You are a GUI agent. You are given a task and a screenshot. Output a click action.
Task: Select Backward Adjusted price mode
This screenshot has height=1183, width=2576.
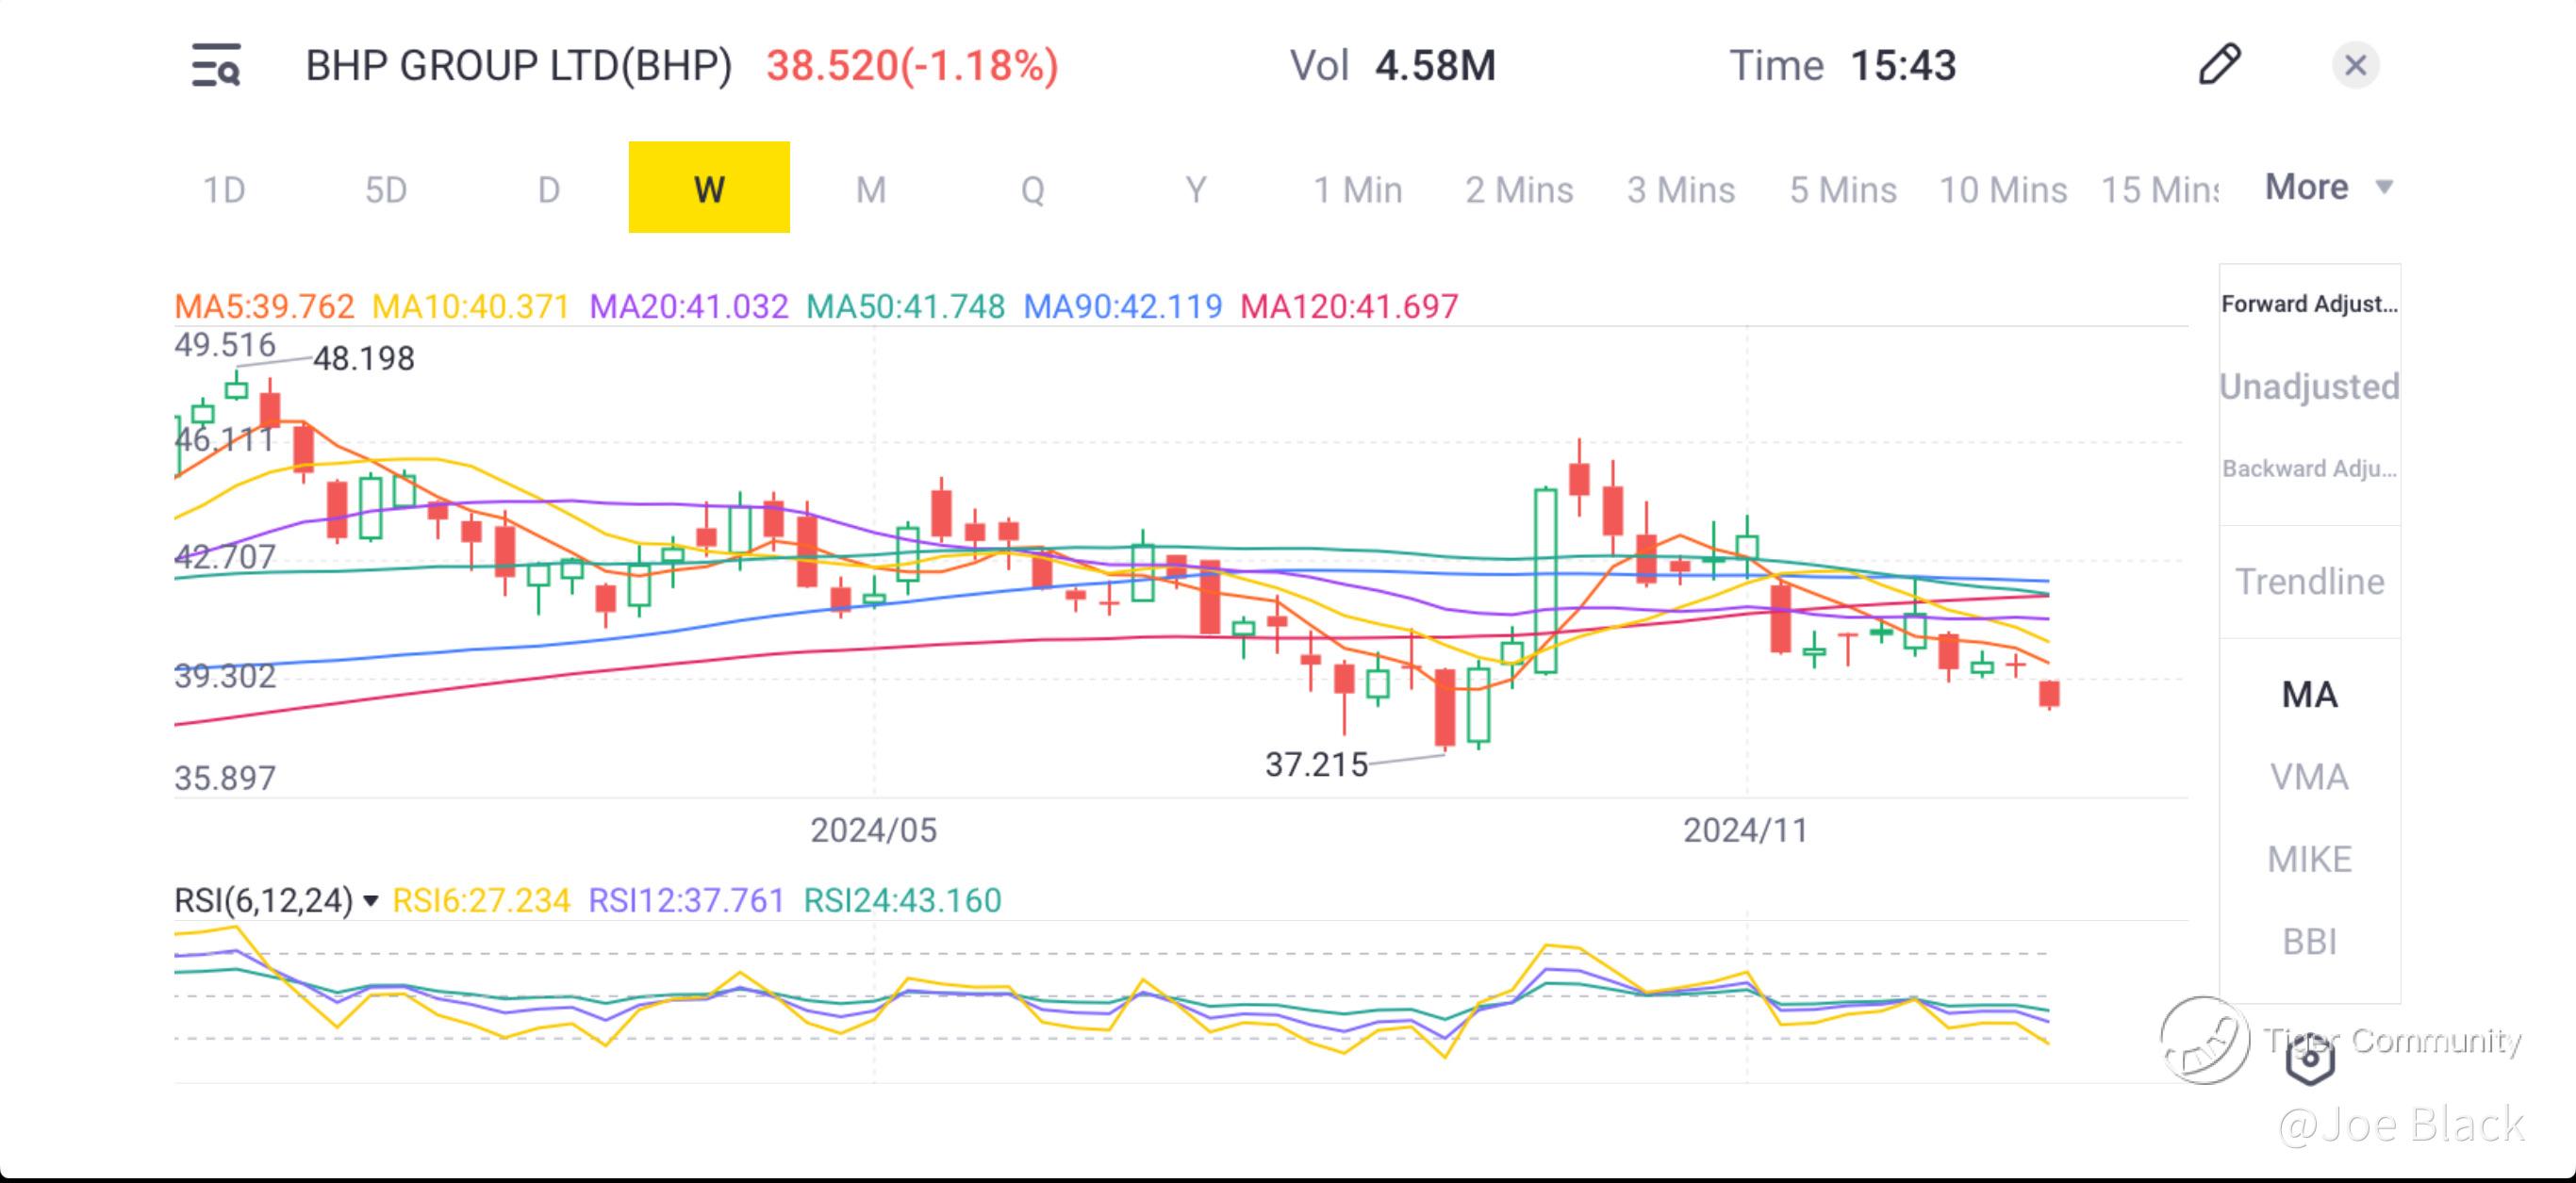(2309, 469)
